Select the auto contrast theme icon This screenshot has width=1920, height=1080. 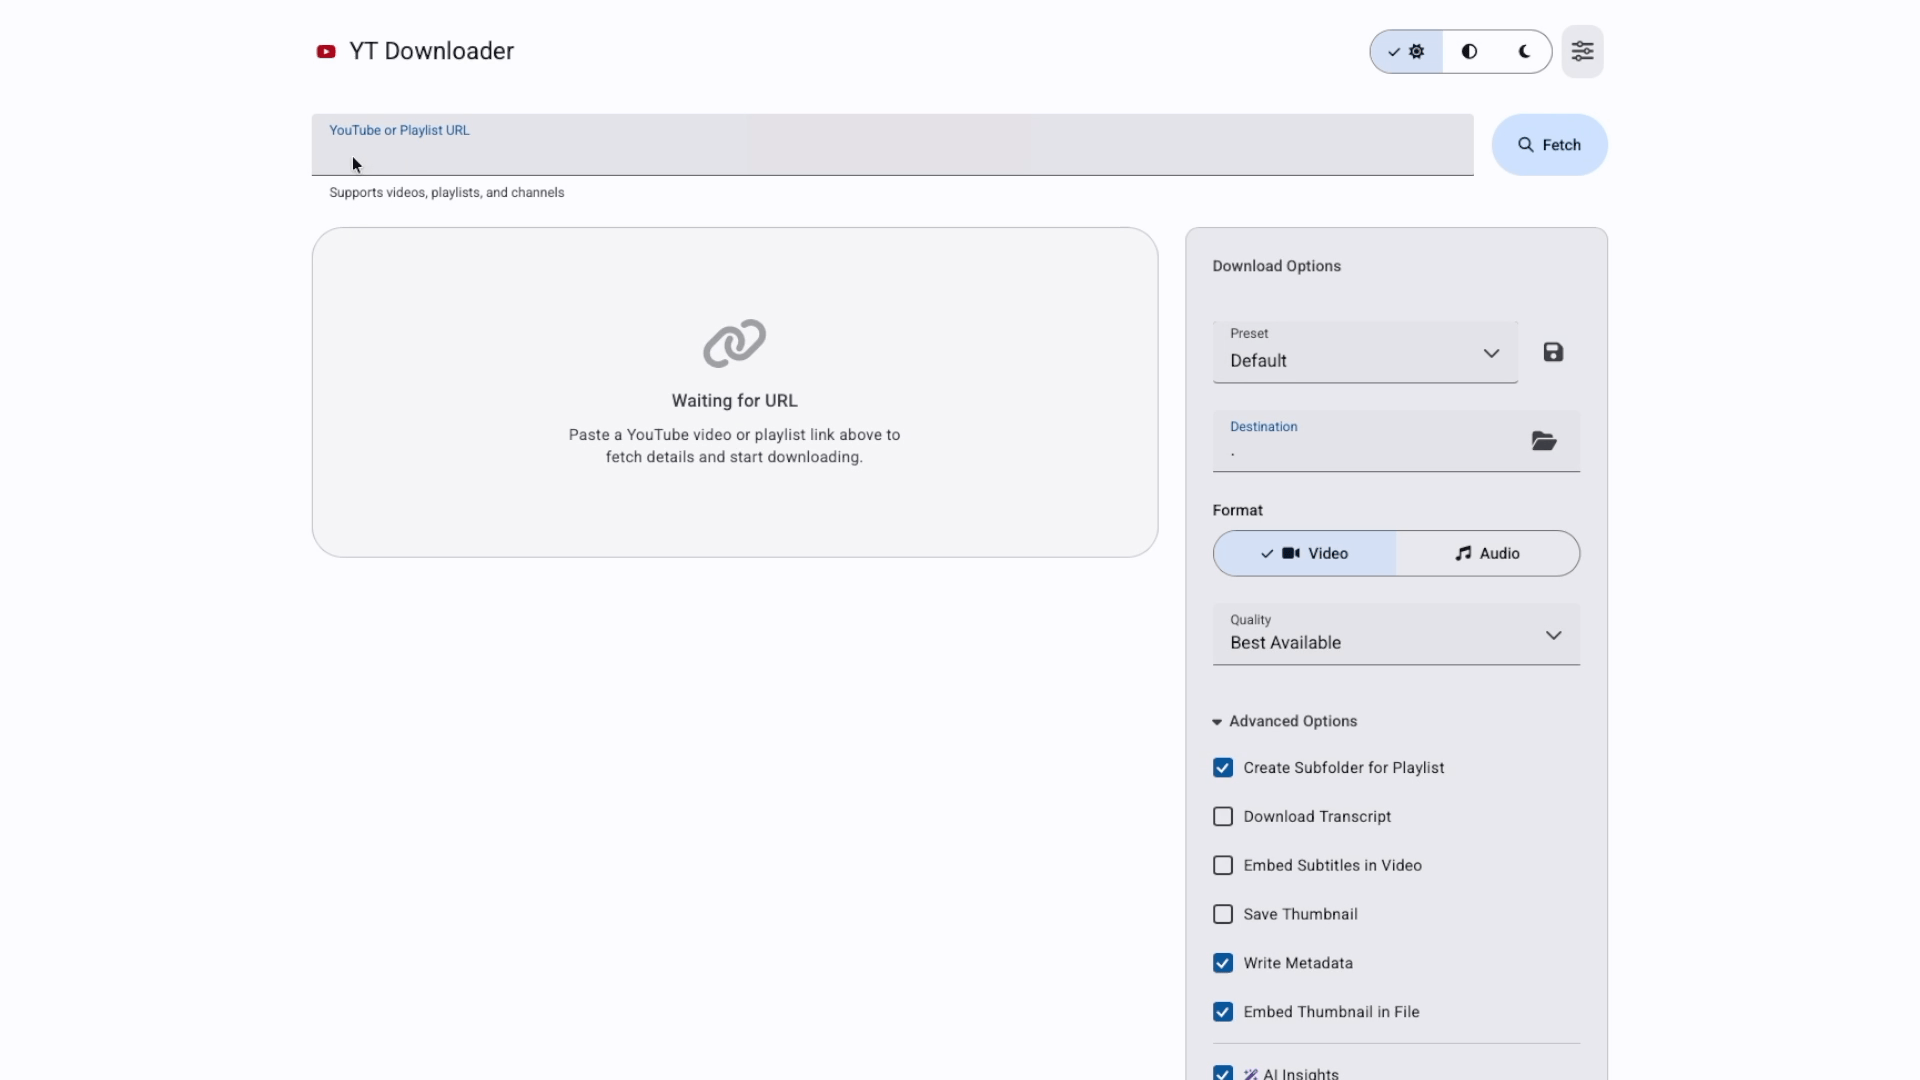1469,51
